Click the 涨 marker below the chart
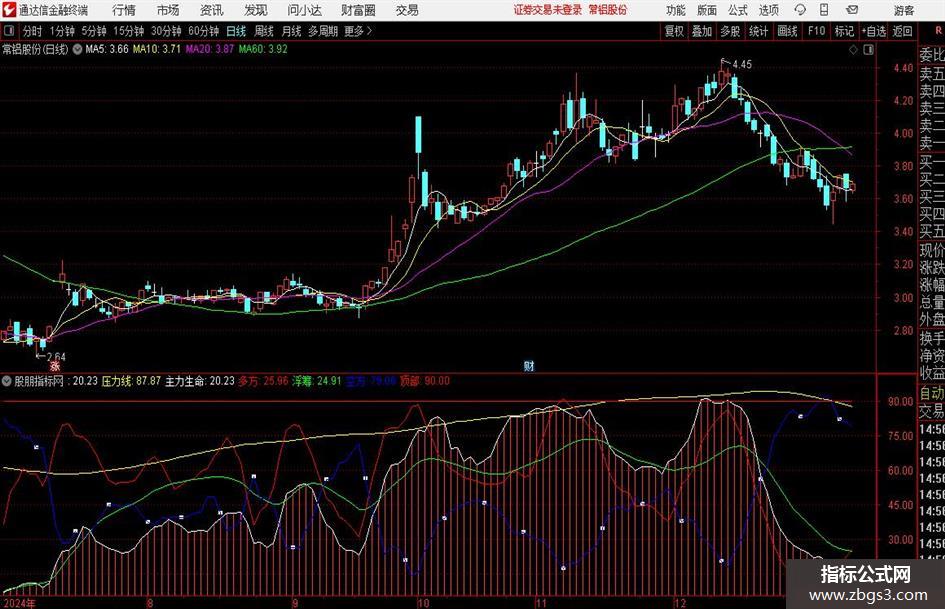Screen dimensions: 945x609 (55, 365)
